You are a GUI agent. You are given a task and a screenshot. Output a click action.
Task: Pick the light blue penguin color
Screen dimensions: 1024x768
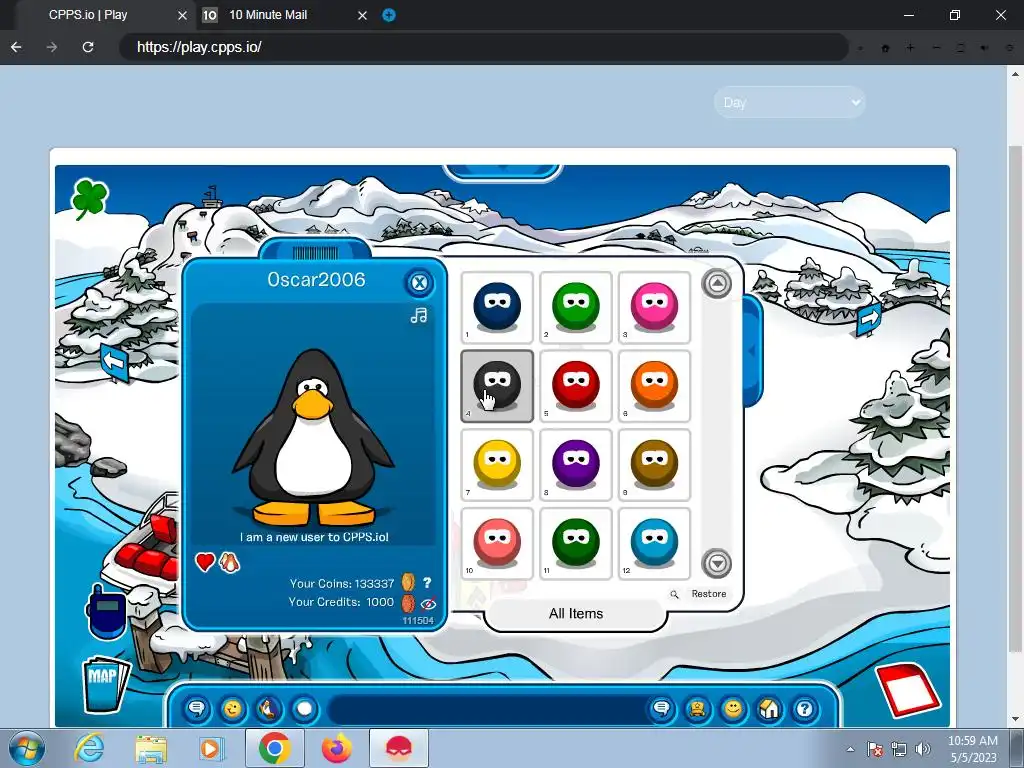(x=654, y=543)
